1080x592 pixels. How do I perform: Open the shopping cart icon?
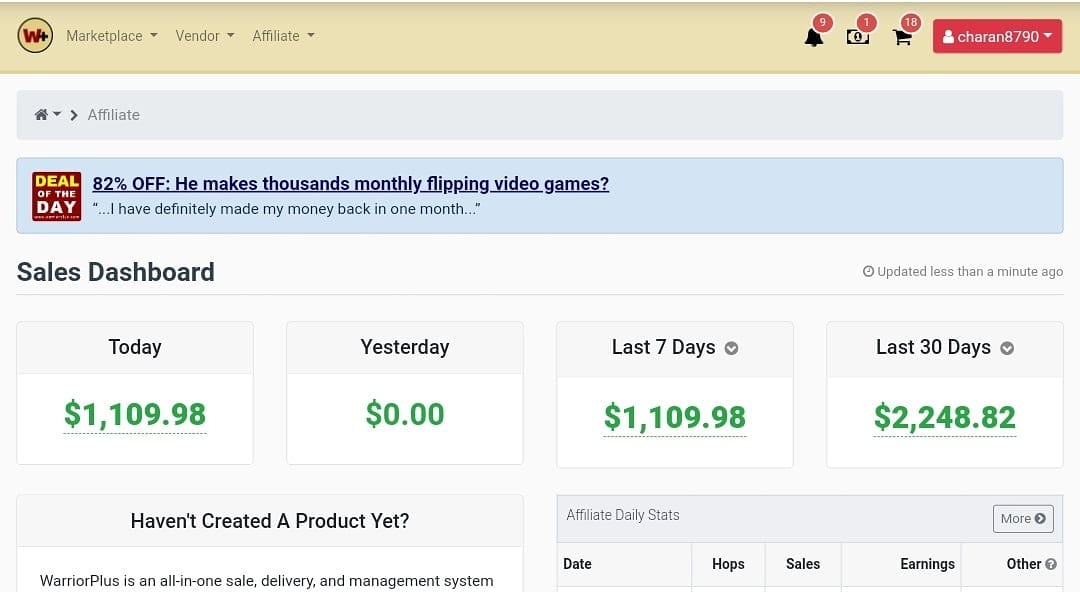click(902, 37)
